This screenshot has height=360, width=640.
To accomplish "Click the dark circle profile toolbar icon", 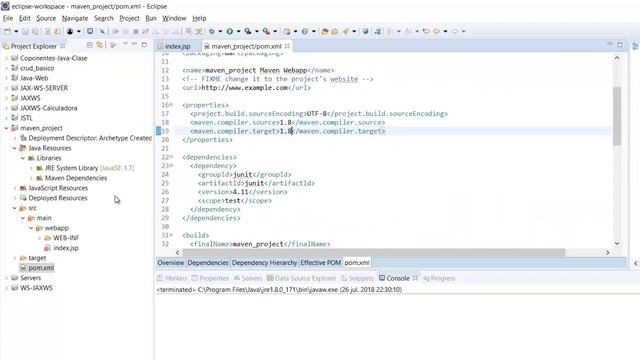I will (70, 31).
